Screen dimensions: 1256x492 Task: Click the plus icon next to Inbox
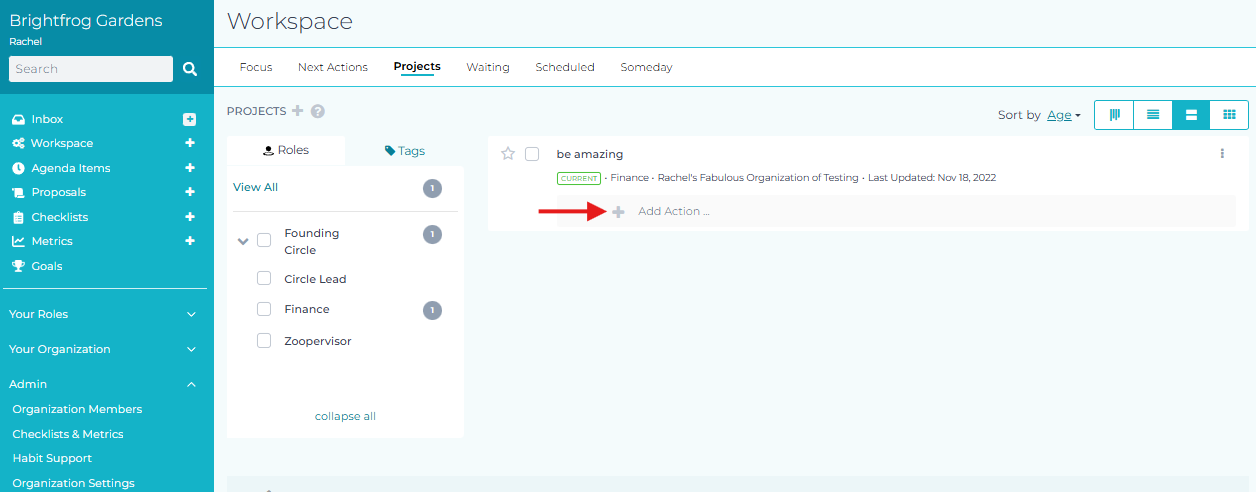[190, 119]
